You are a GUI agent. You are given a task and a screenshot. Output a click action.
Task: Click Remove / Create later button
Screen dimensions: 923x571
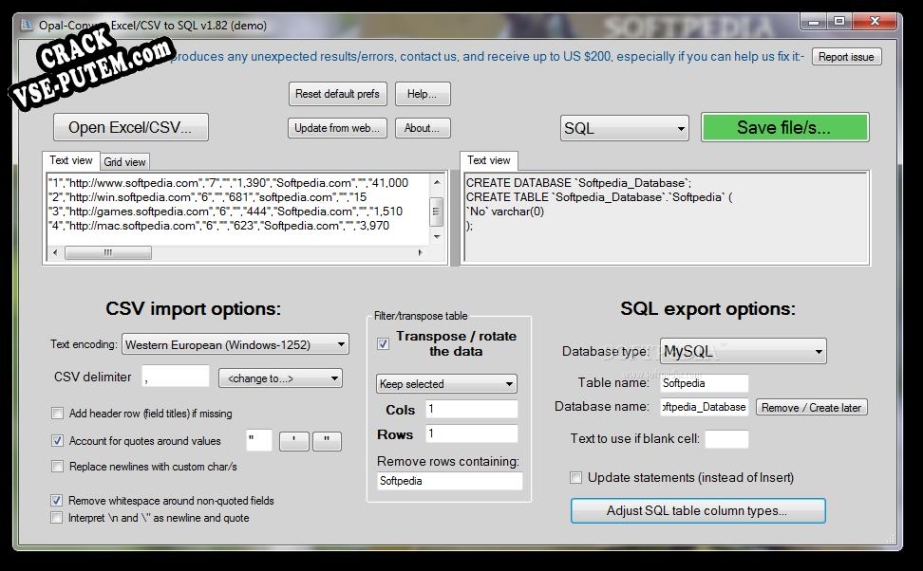[811, 407]
